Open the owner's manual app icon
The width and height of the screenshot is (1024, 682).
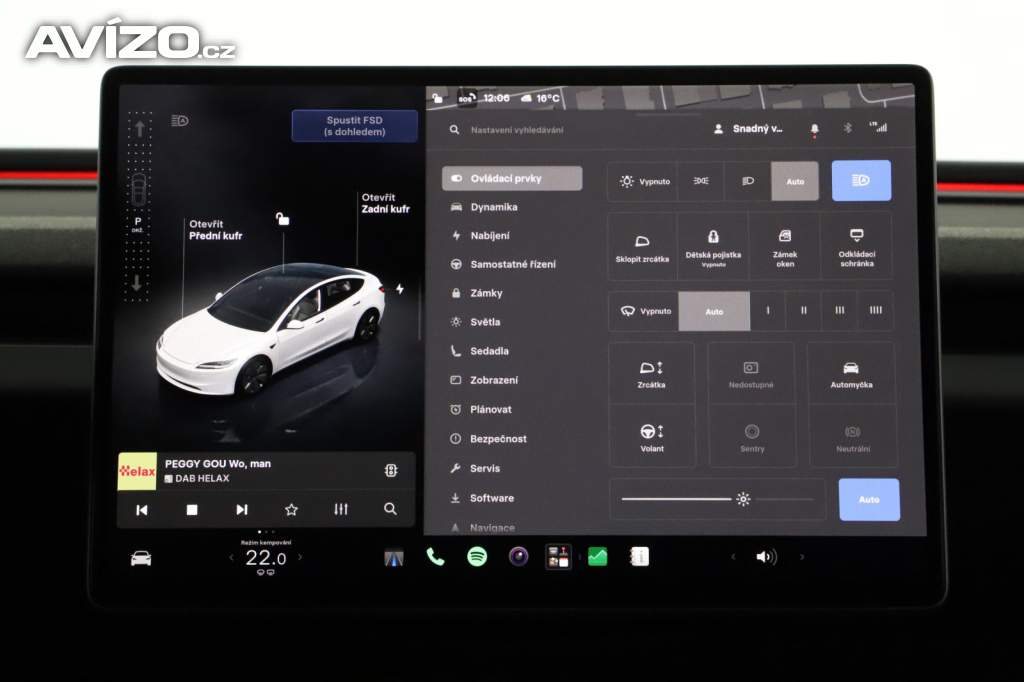[639, 557]
